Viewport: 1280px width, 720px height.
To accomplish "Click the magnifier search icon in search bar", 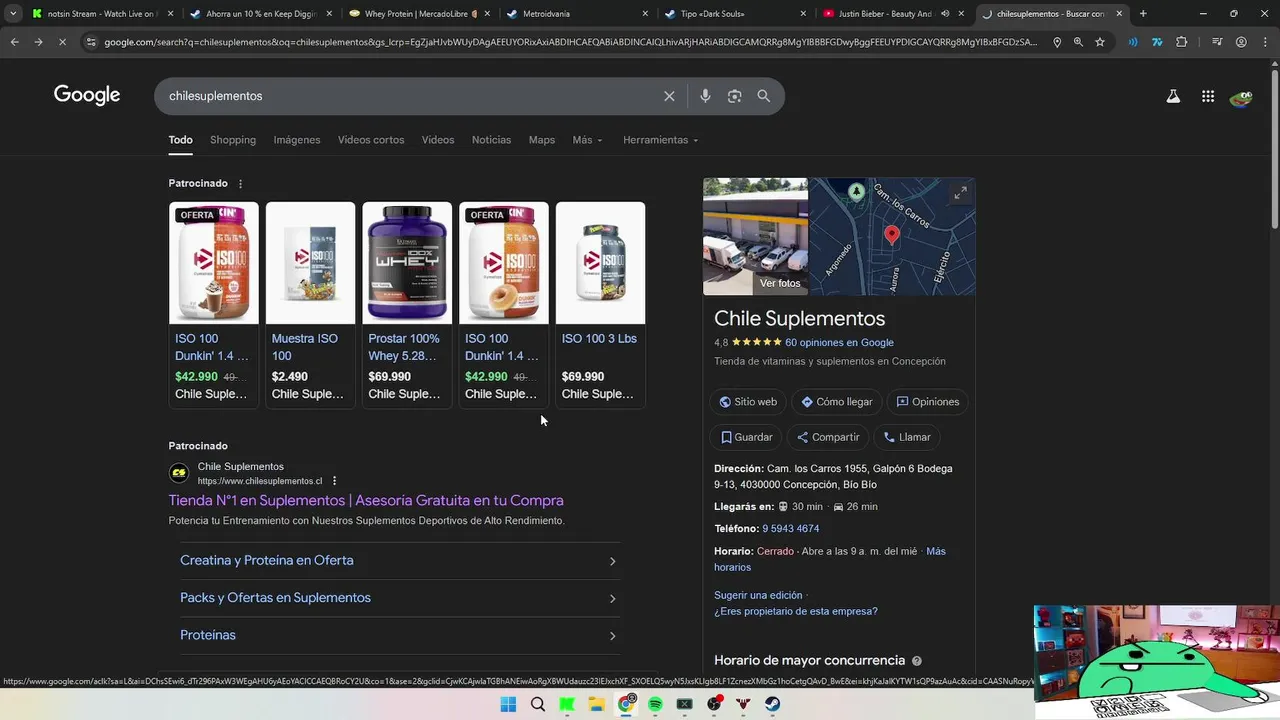I will [764, 96].
